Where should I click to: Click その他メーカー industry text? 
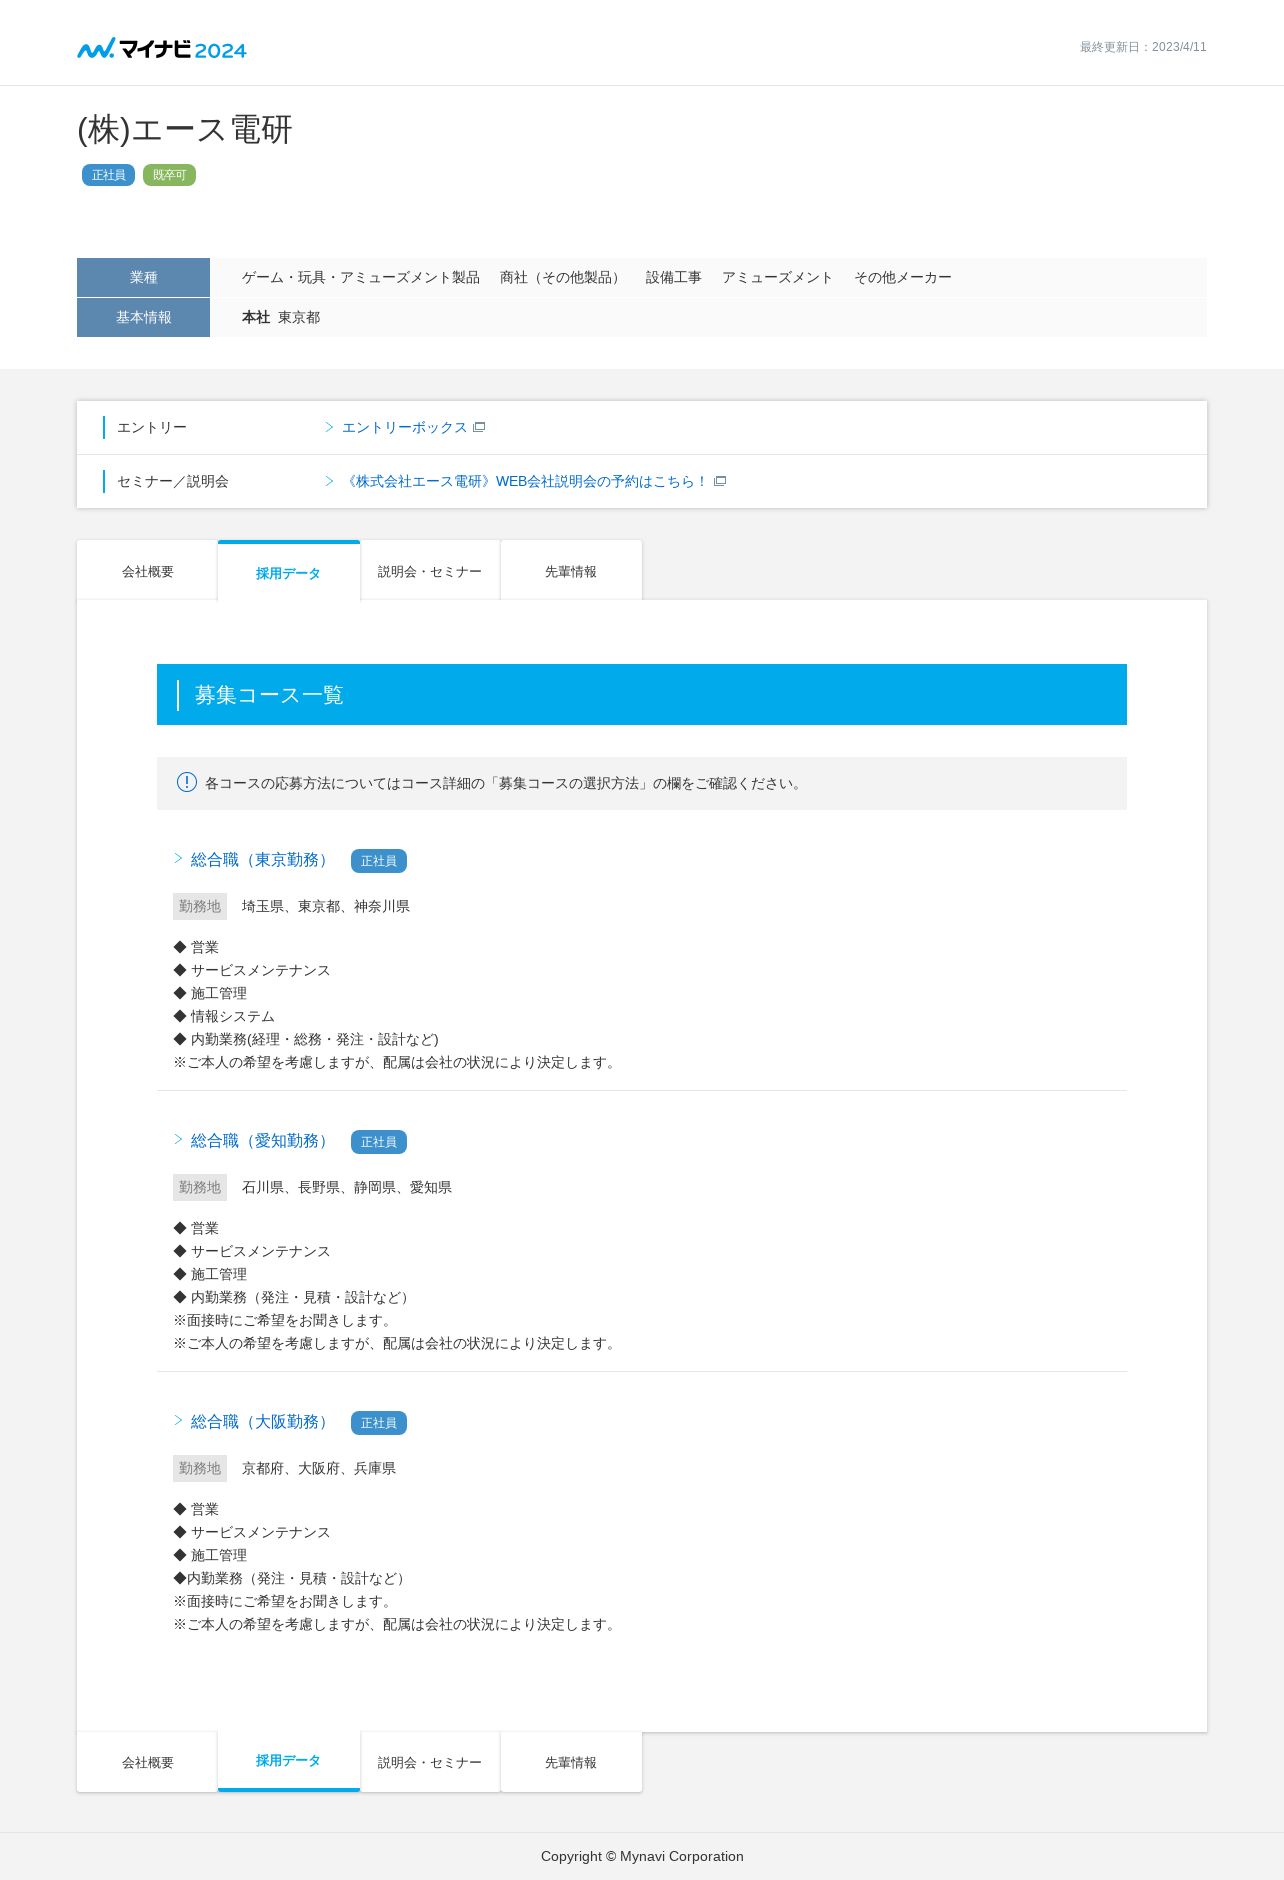902,277
